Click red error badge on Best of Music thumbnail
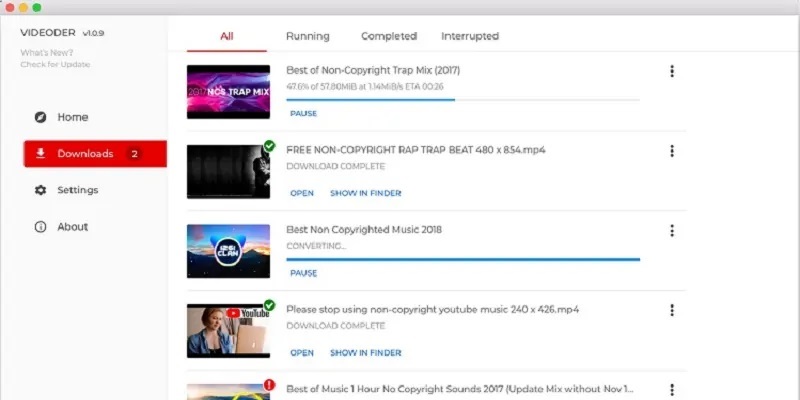Screen dimensions: 800x400 click(x=269, y=385)
